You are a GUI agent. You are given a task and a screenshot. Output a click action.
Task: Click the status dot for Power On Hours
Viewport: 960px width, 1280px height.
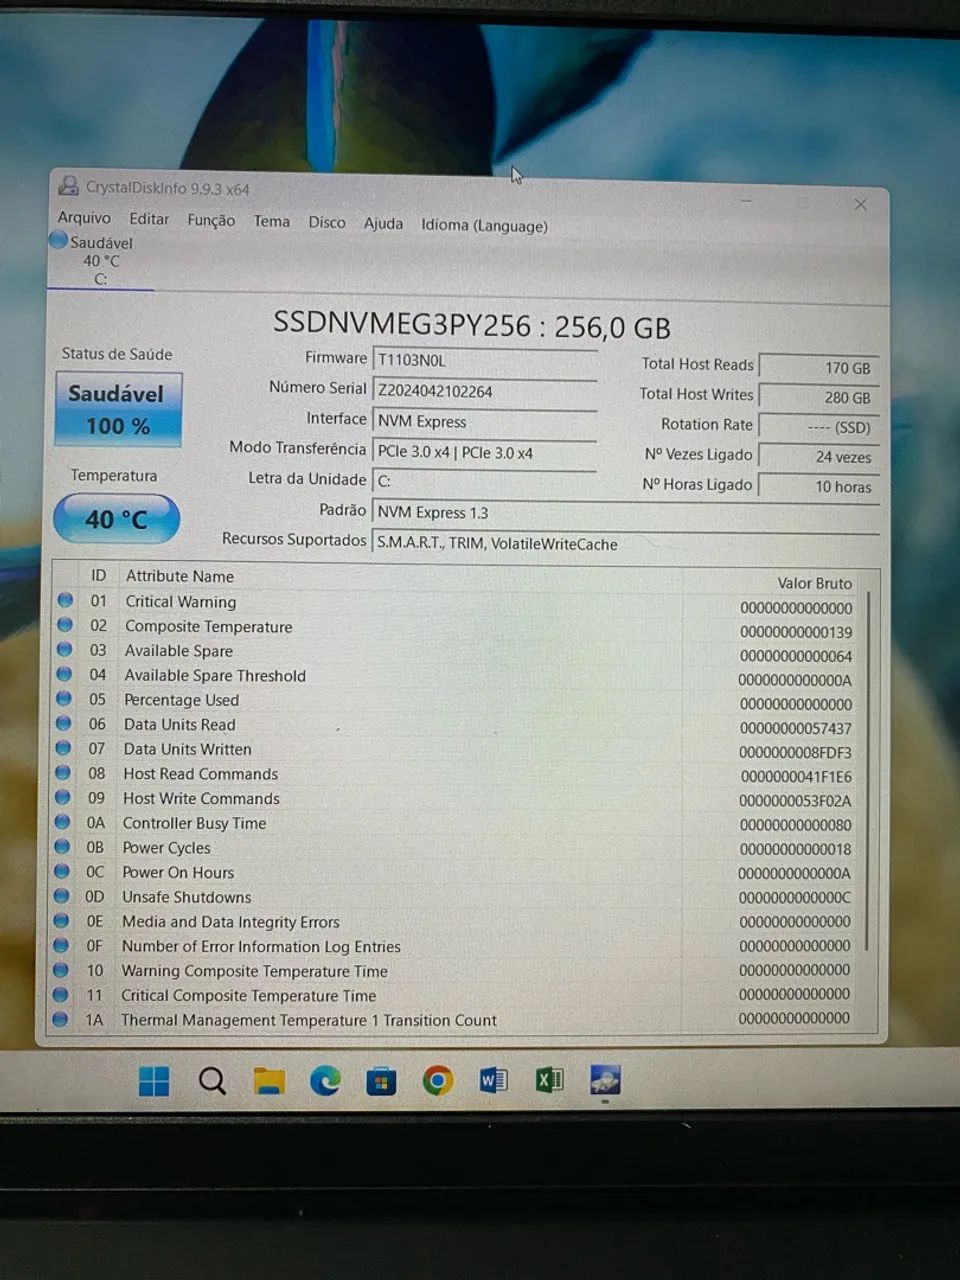point(62,871)
